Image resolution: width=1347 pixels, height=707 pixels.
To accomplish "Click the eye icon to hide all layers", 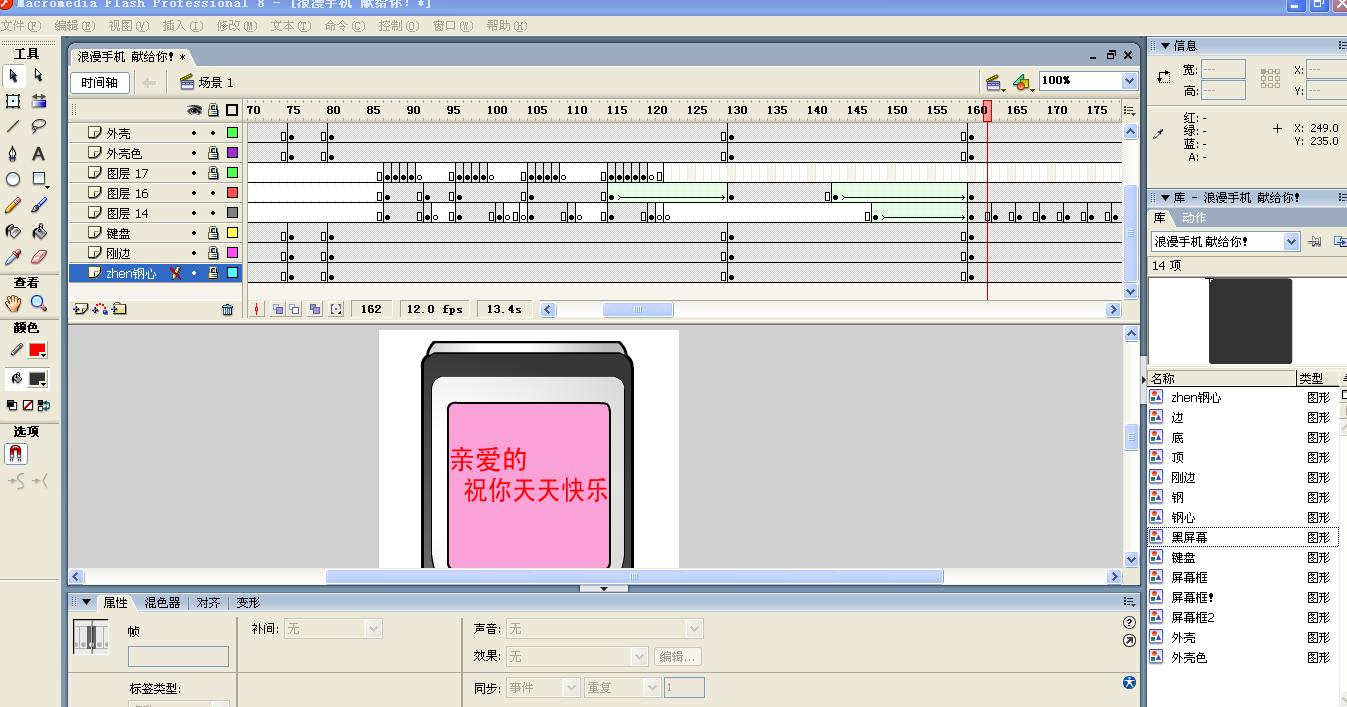I will [195, 110].
